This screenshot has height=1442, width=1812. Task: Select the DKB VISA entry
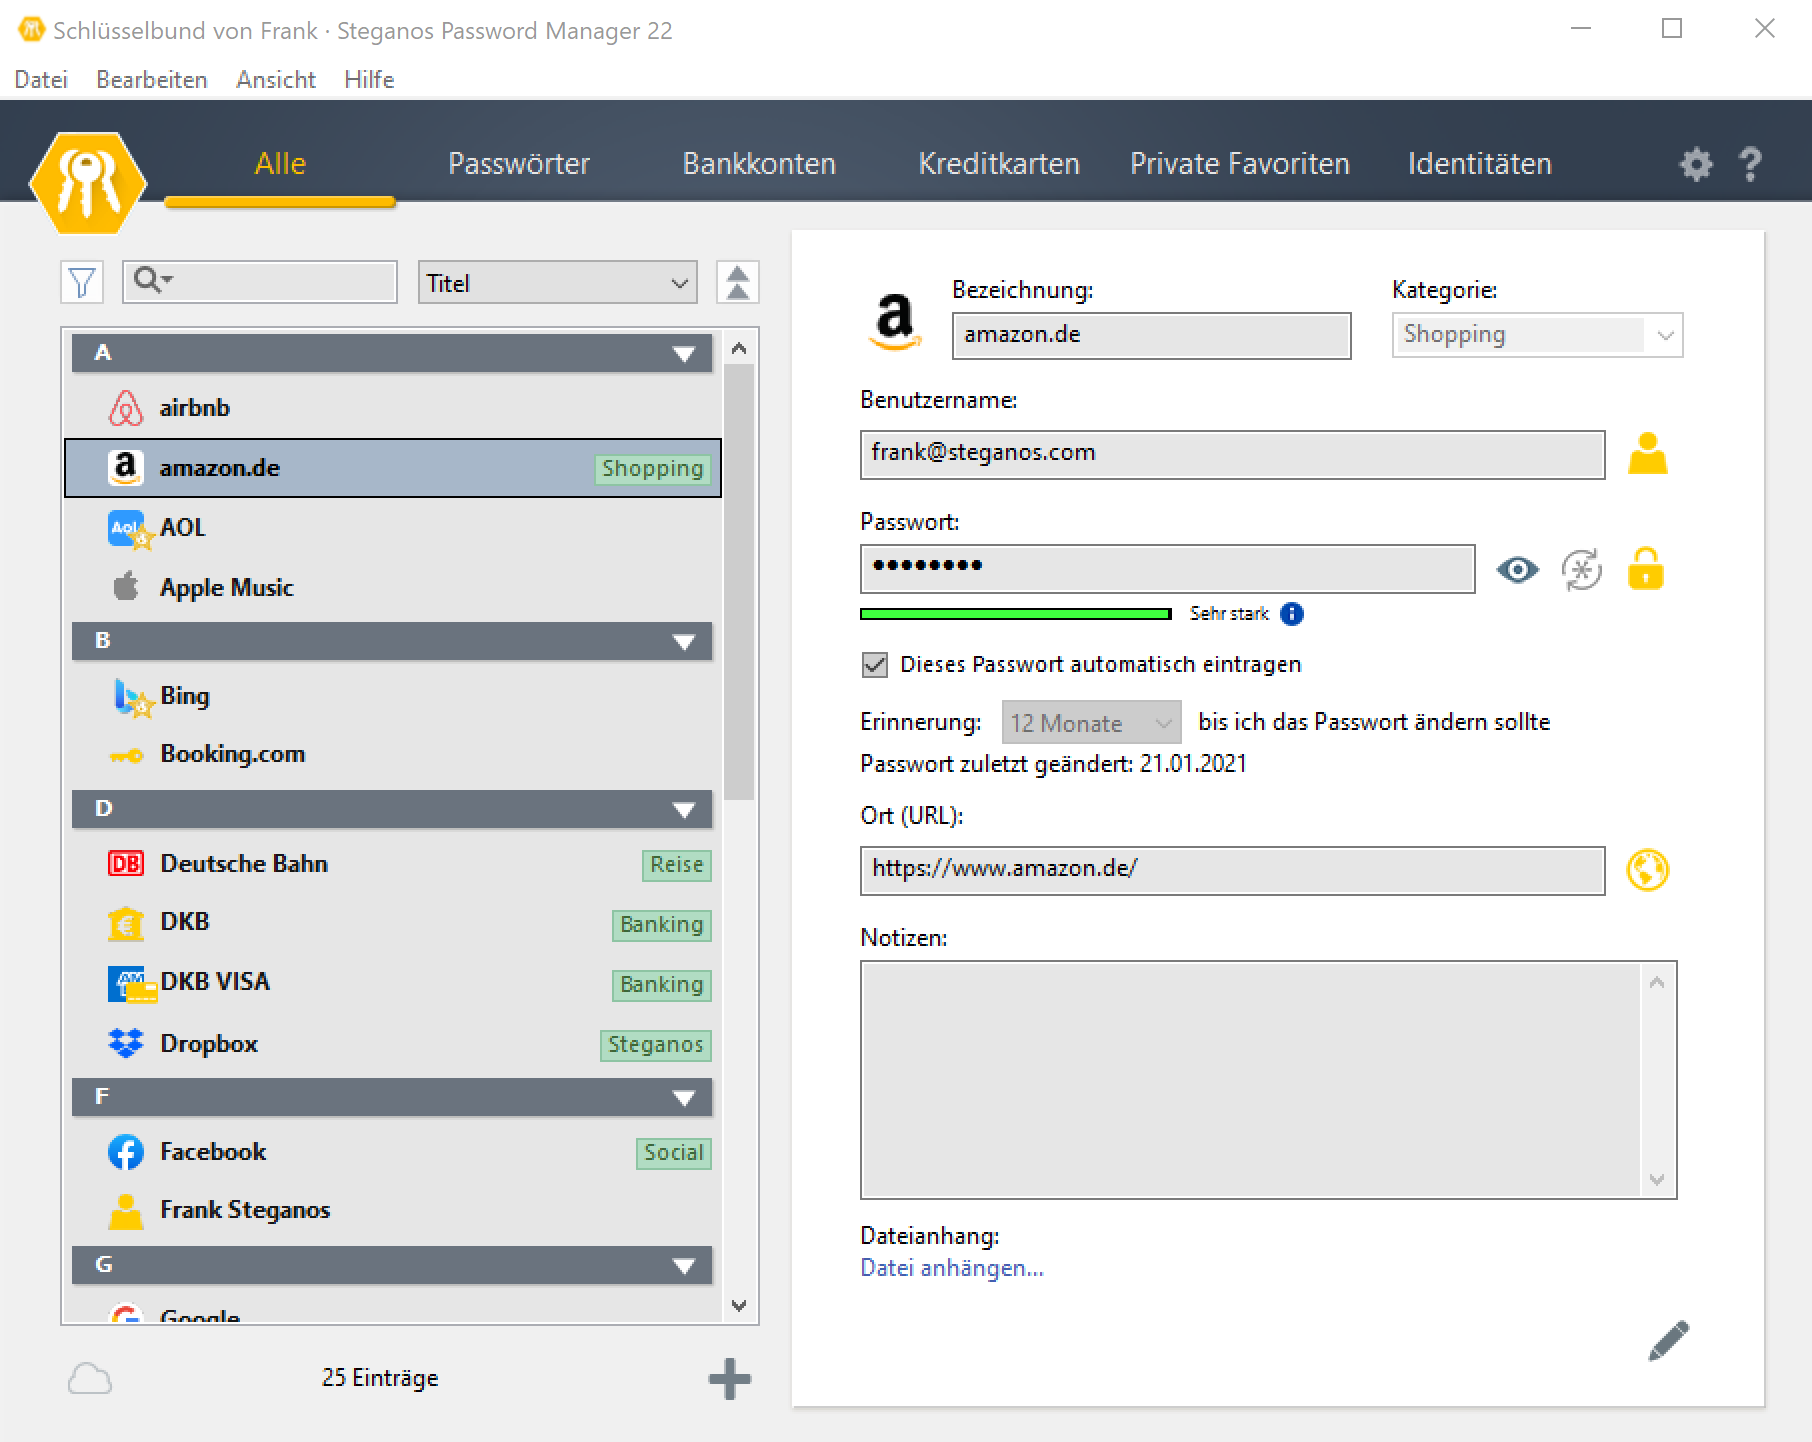click(392, 982)
